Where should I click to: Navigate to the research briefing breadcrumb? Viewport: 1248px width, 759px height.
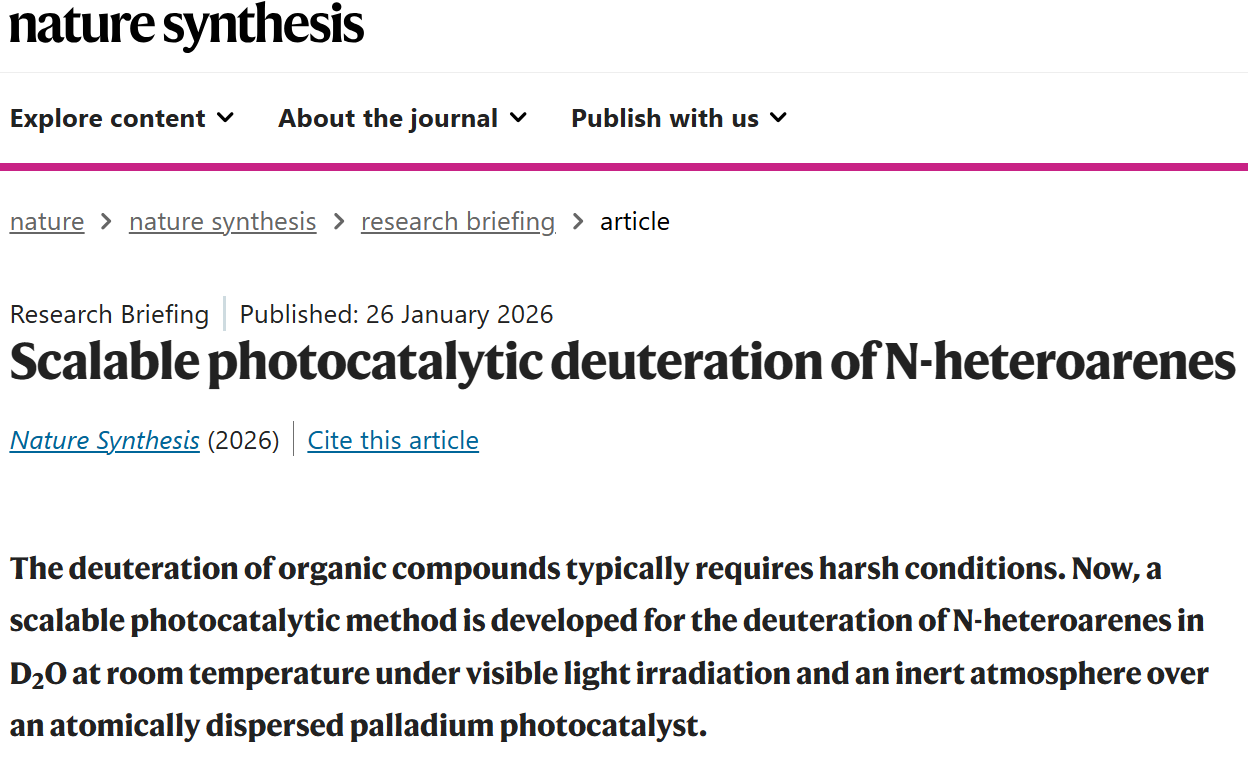coord(458,221)
